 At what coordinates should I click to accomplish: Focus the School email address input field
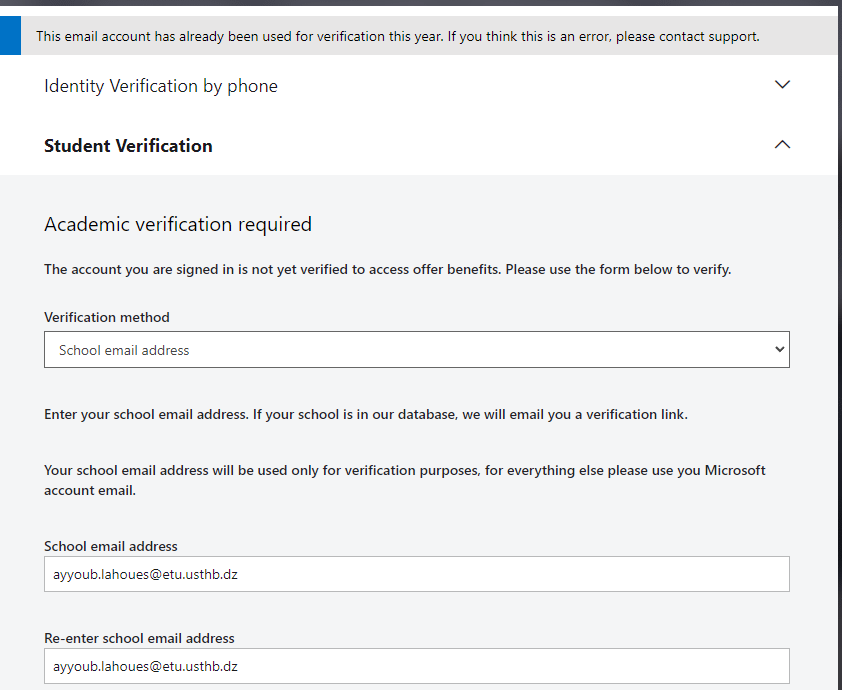417,574
